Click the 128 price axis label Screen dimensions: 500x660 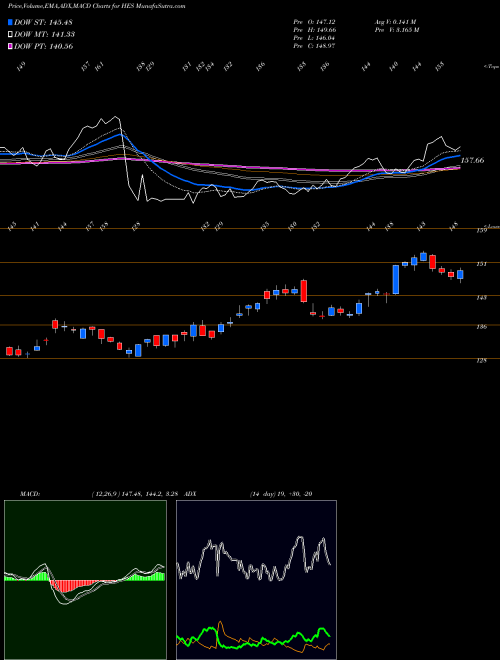point(481,360)
